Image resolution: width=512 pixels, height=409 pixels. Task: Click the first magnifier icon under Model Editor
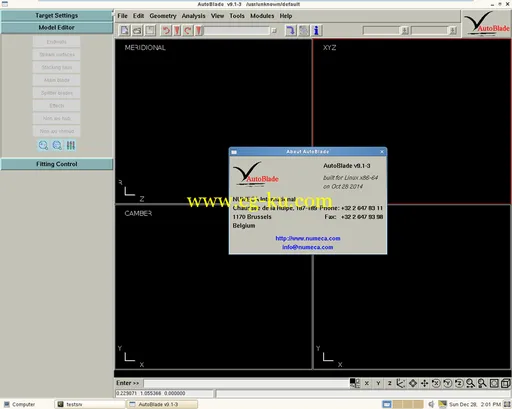[43, 145]
